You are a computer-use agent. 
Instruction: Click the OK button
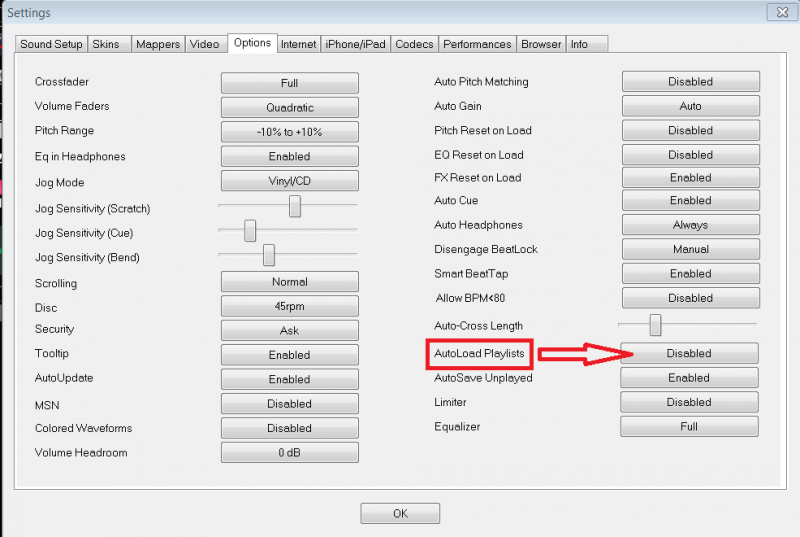coord(400,513)
